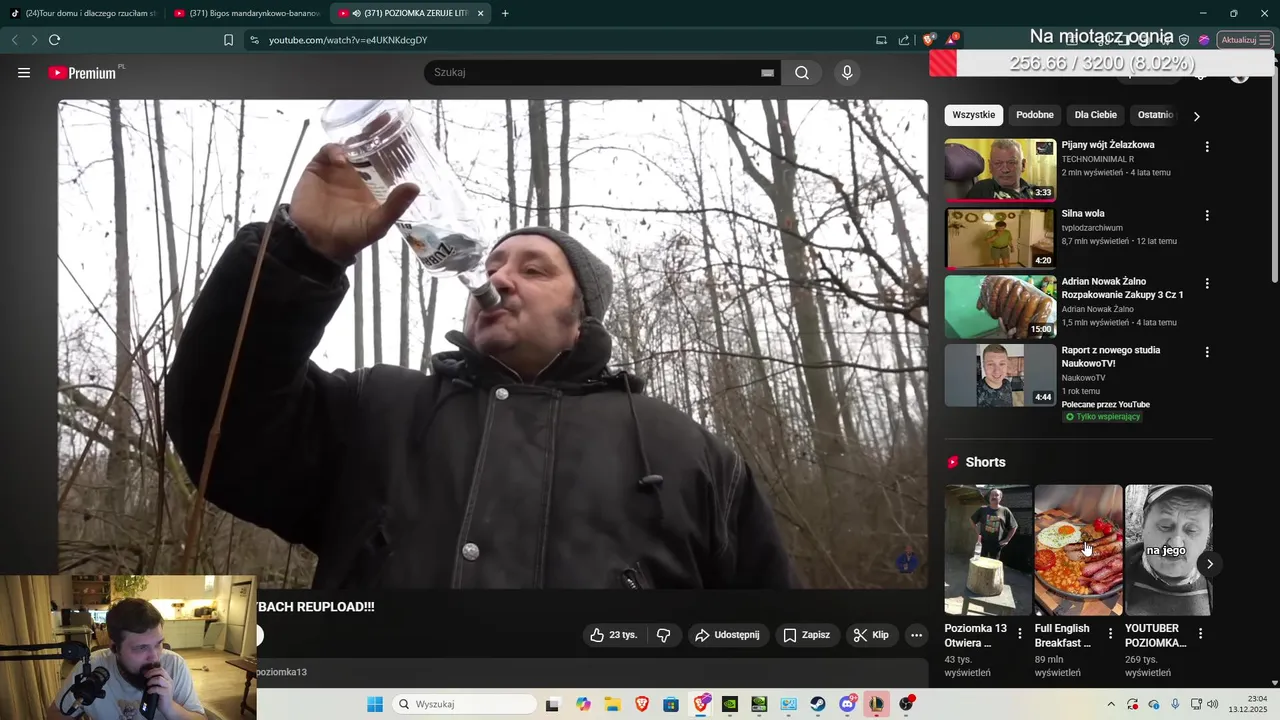Open the Windows Start menu

tap(375, 704)
